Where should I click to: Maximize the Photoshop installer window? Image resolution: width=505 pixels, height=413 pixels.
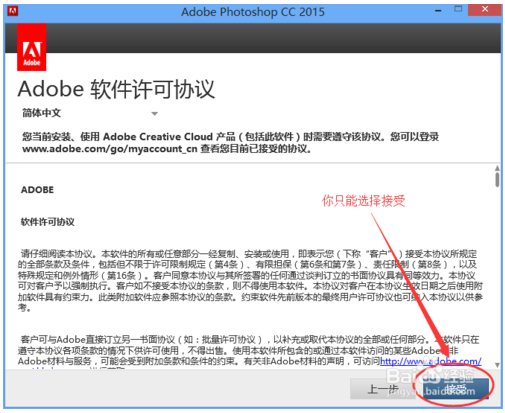coord(459,9)
